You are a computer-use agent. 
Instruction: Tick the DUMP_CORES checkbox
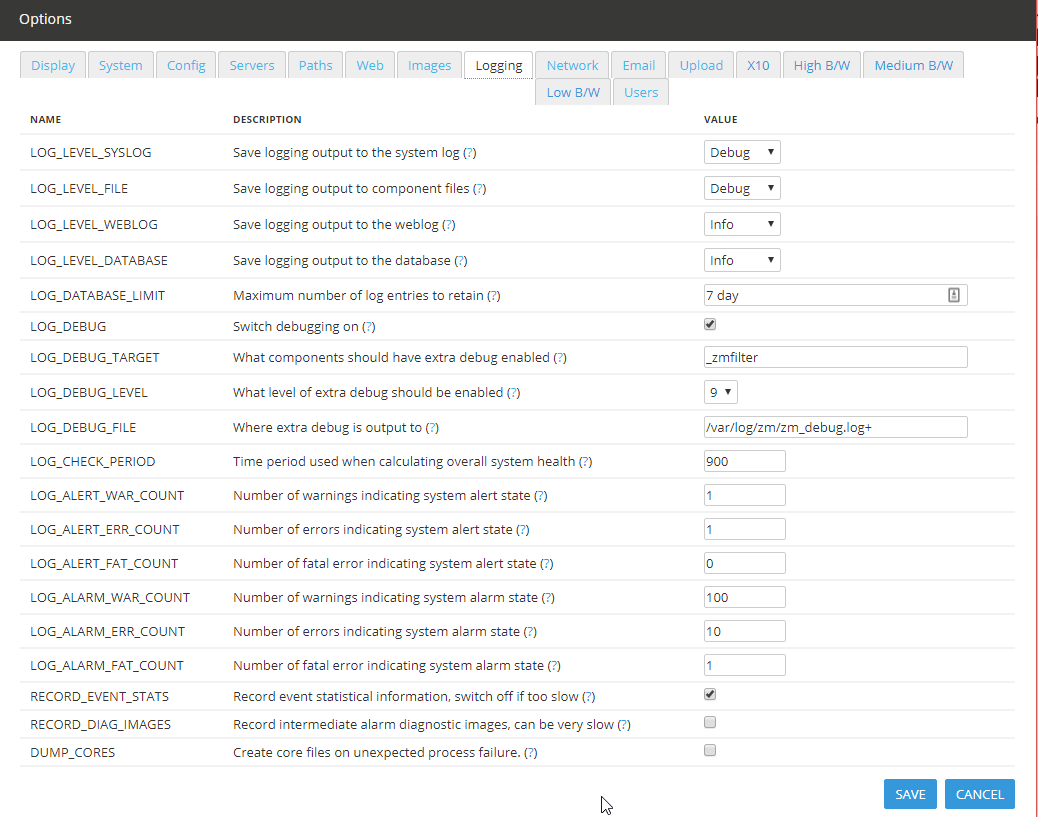point(710,750)
